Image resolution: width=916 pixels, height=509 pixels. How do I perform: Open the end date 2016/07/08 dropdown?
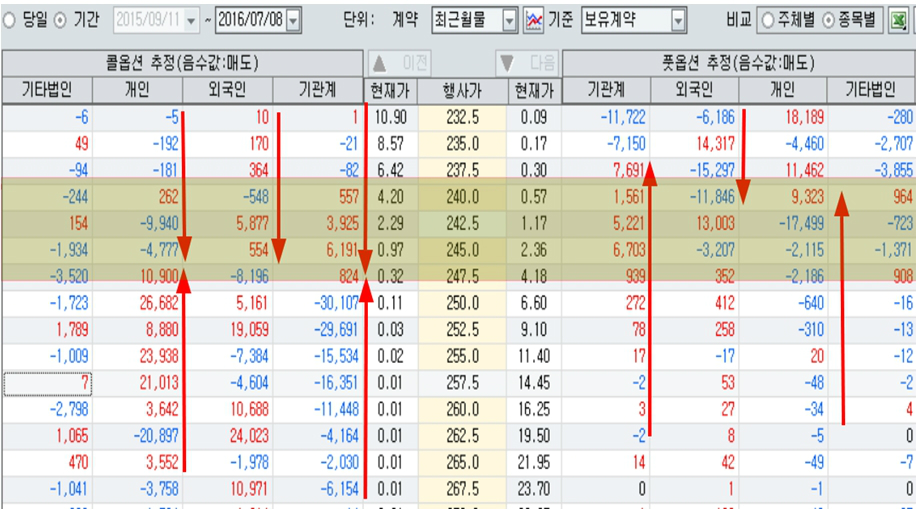point(293,19)
